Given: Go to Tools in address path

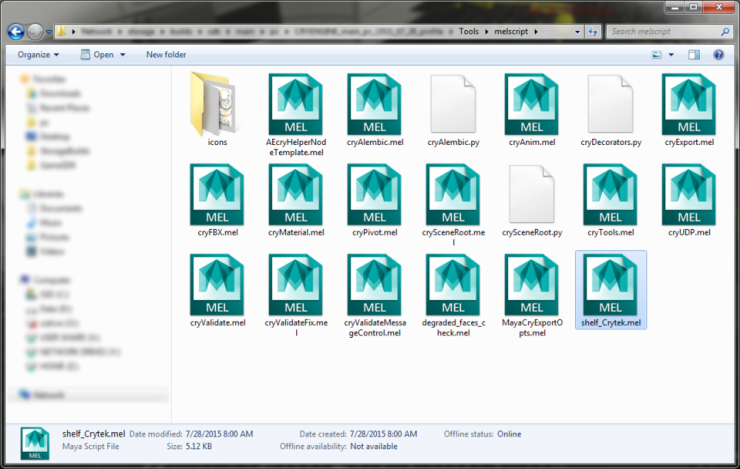Looking at the screenshot, I should [469, 32].
